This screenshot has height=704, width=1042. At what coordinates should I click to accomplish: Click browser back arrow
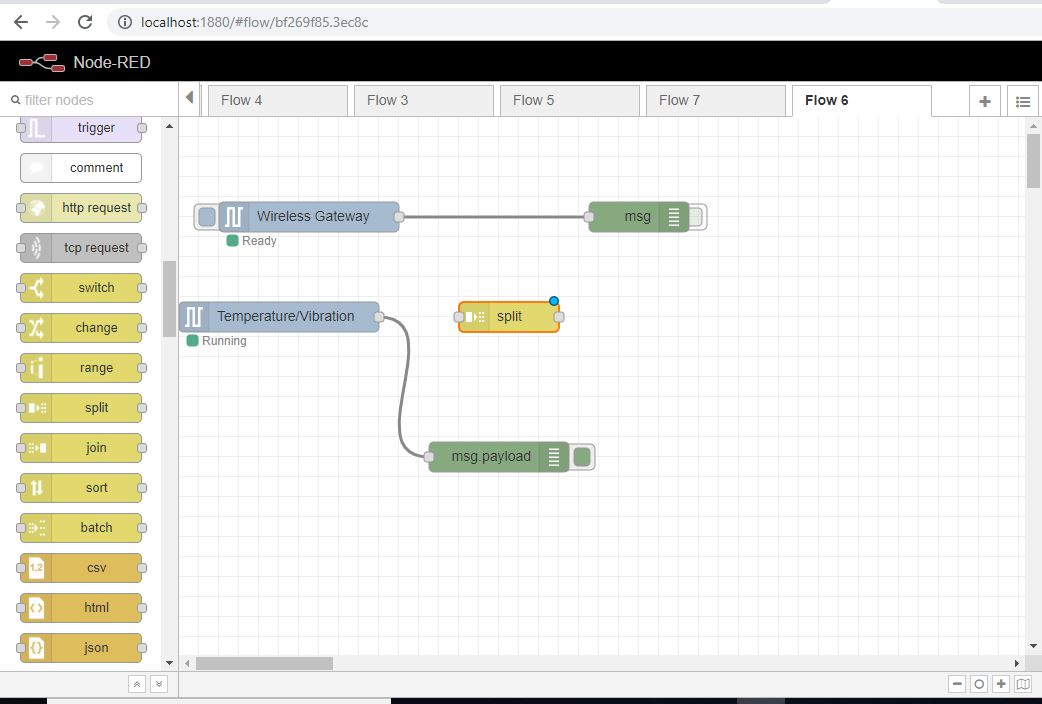click(x=21, y=22)
